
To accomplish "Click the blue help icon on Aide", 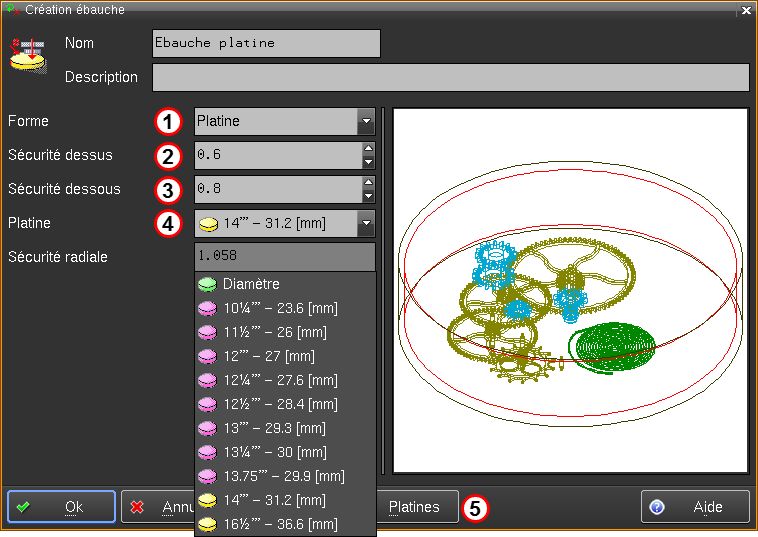I will click(x=657, y=507).
